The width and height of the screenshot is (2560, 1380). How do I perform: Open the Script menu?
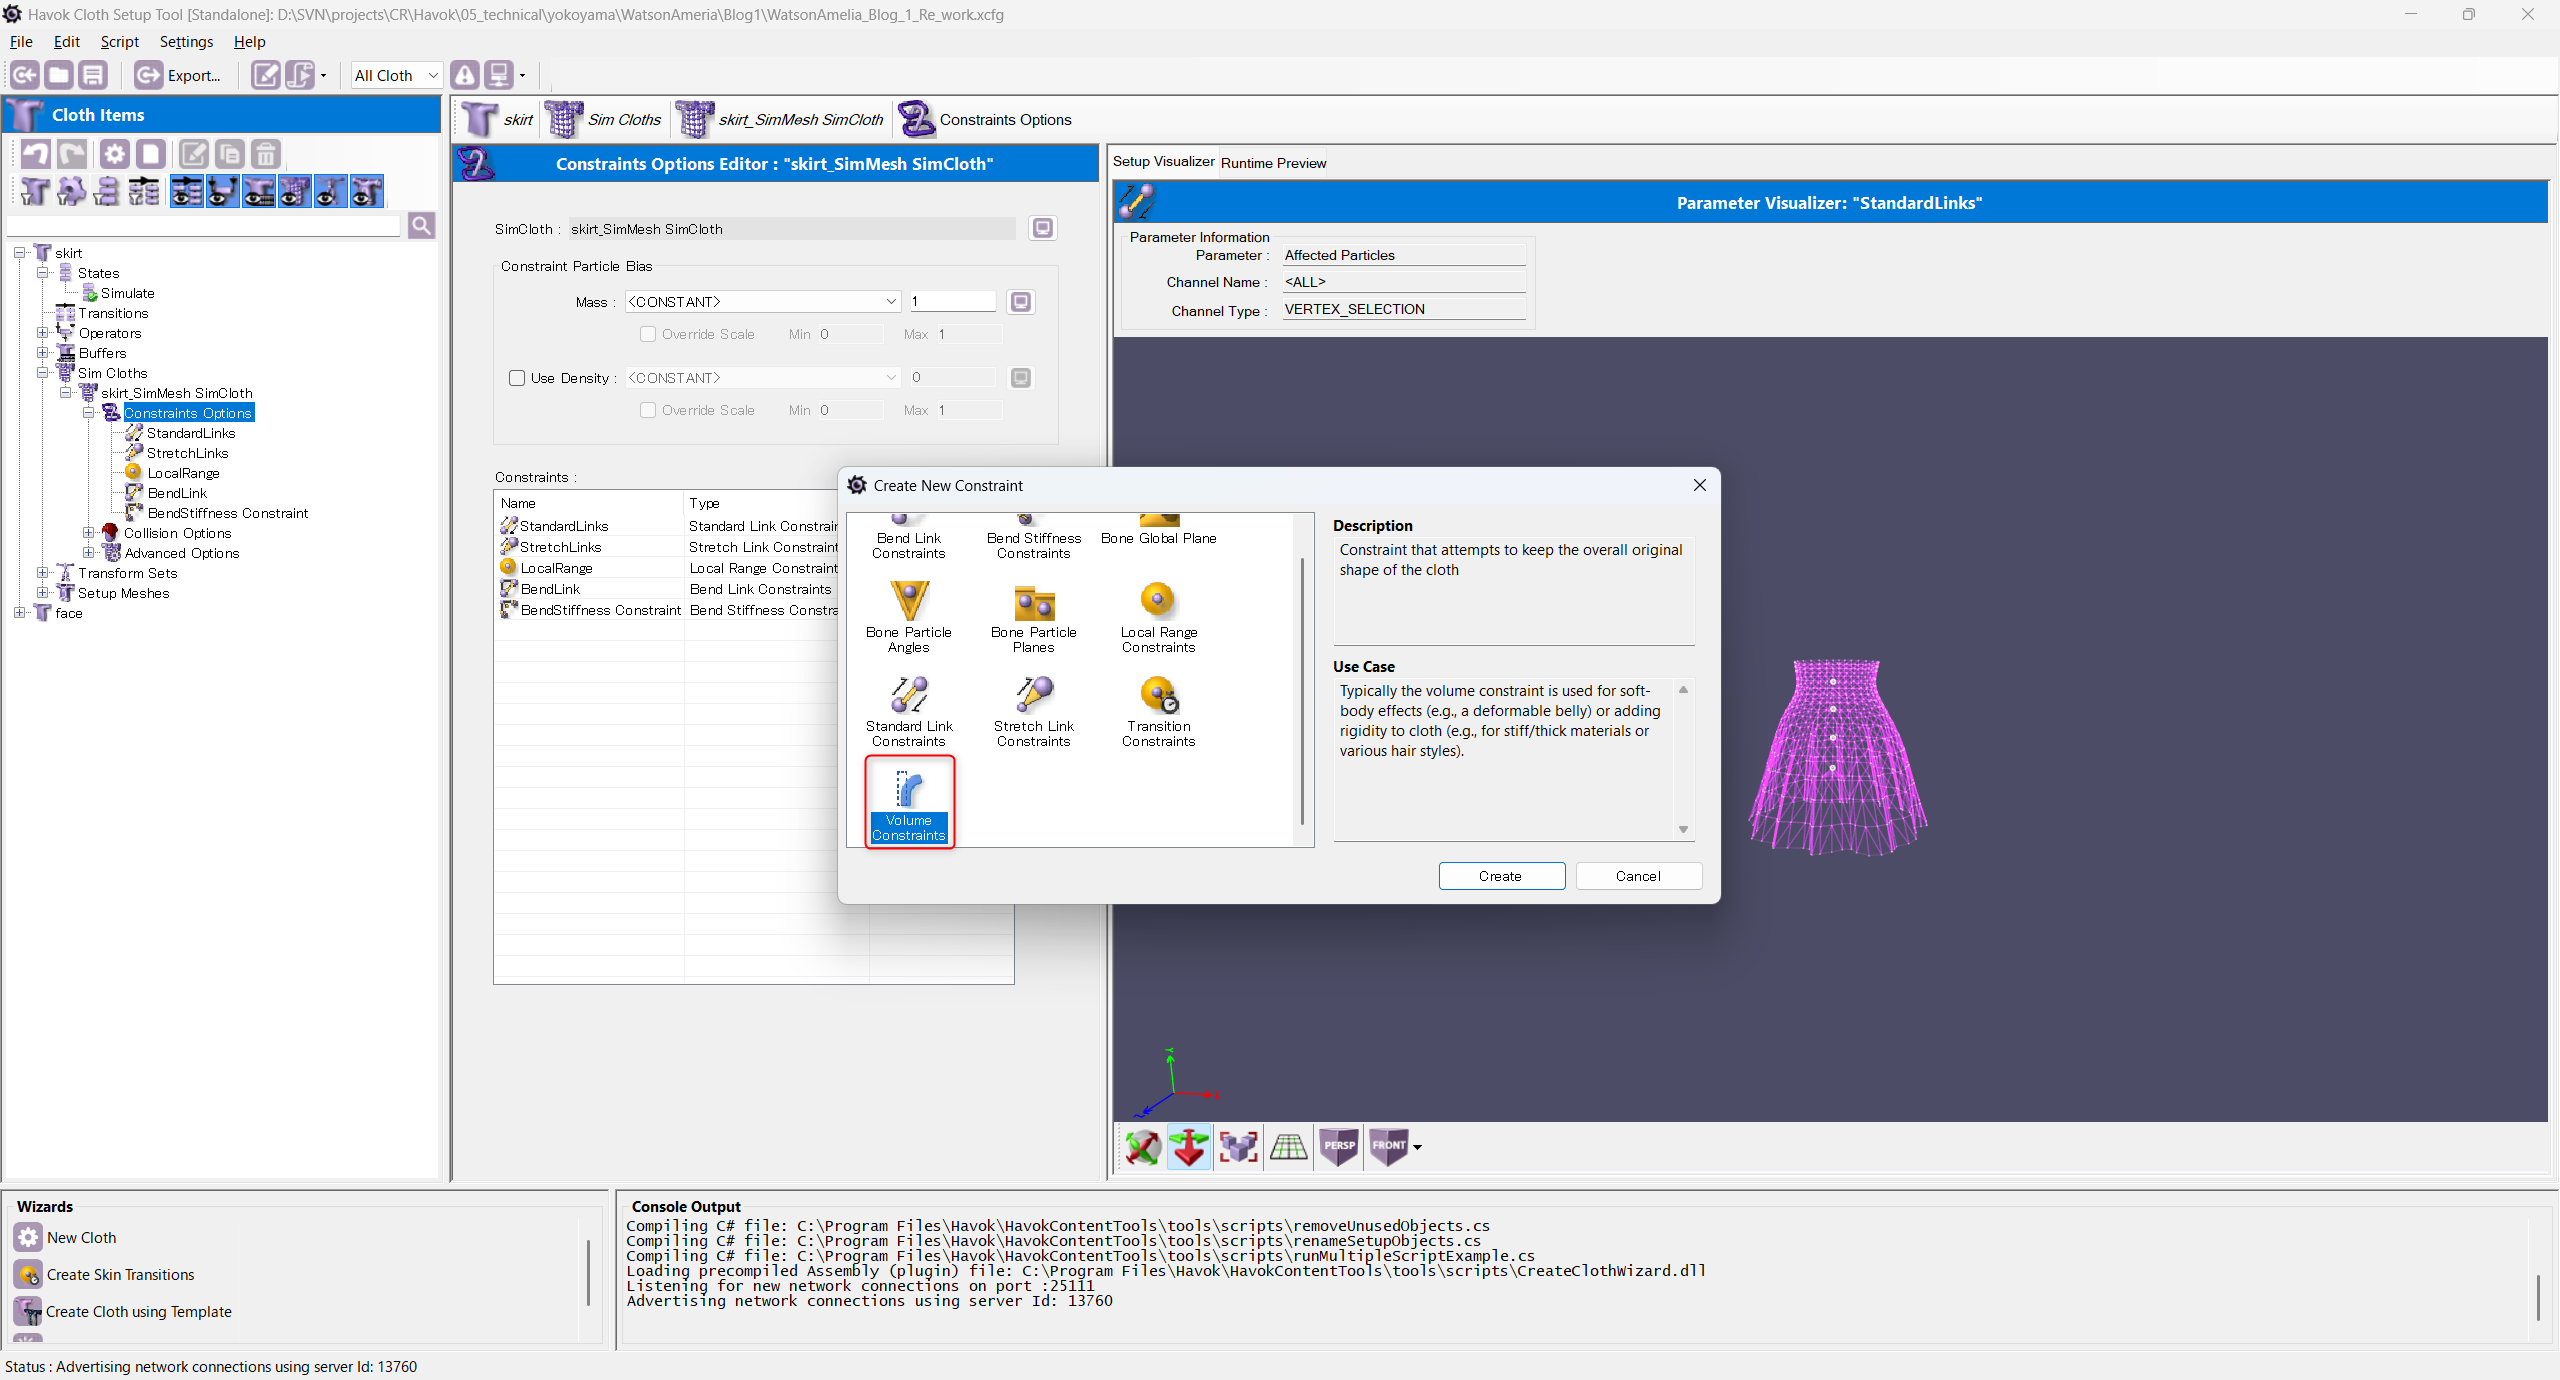119,42
